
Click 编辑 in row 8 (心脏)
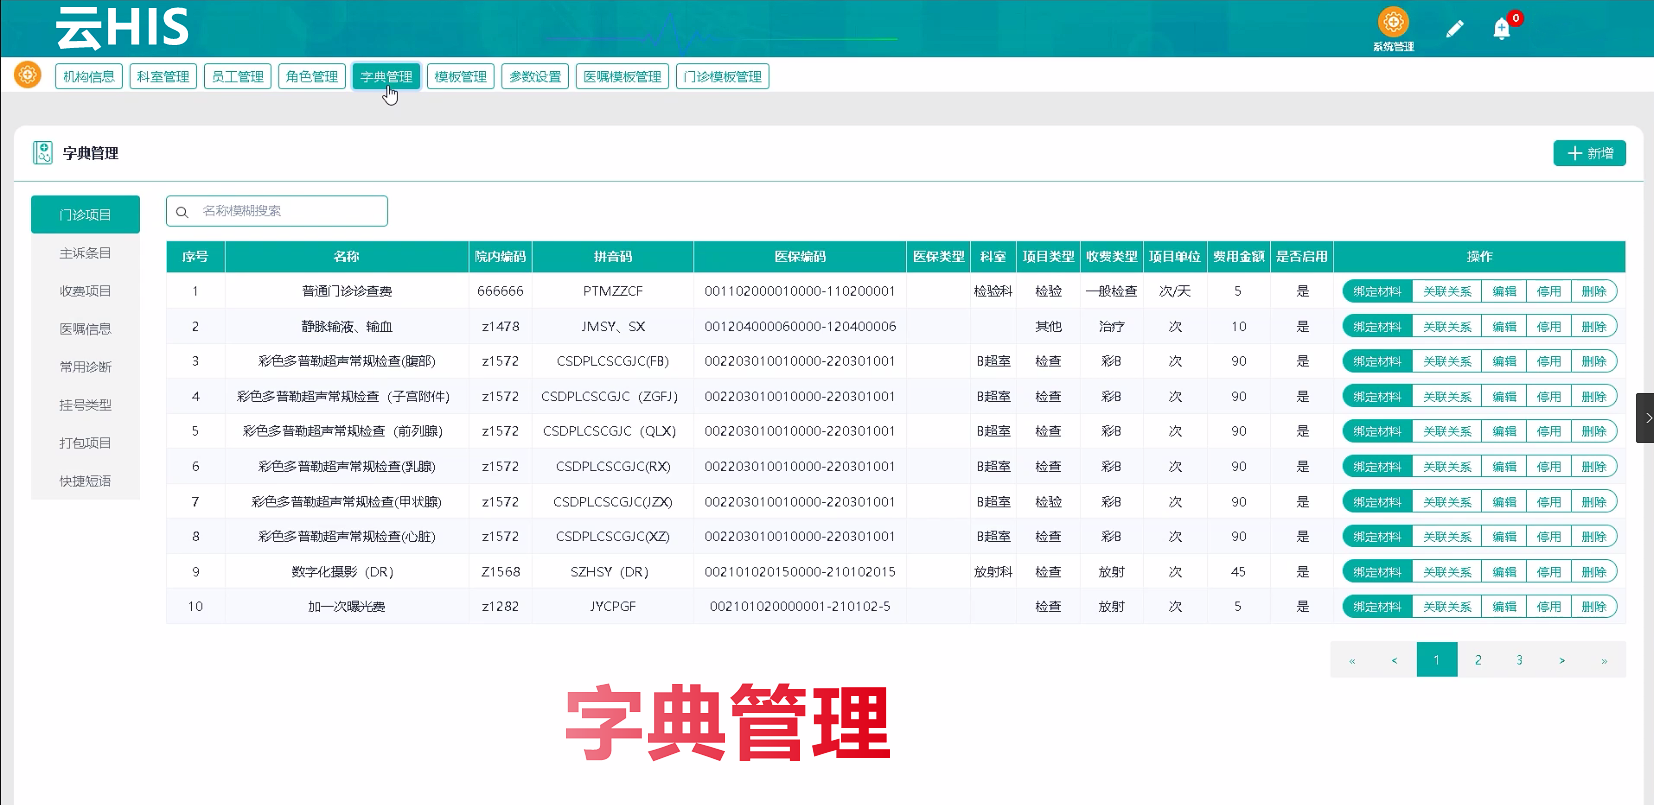[x=1504, y=537]
